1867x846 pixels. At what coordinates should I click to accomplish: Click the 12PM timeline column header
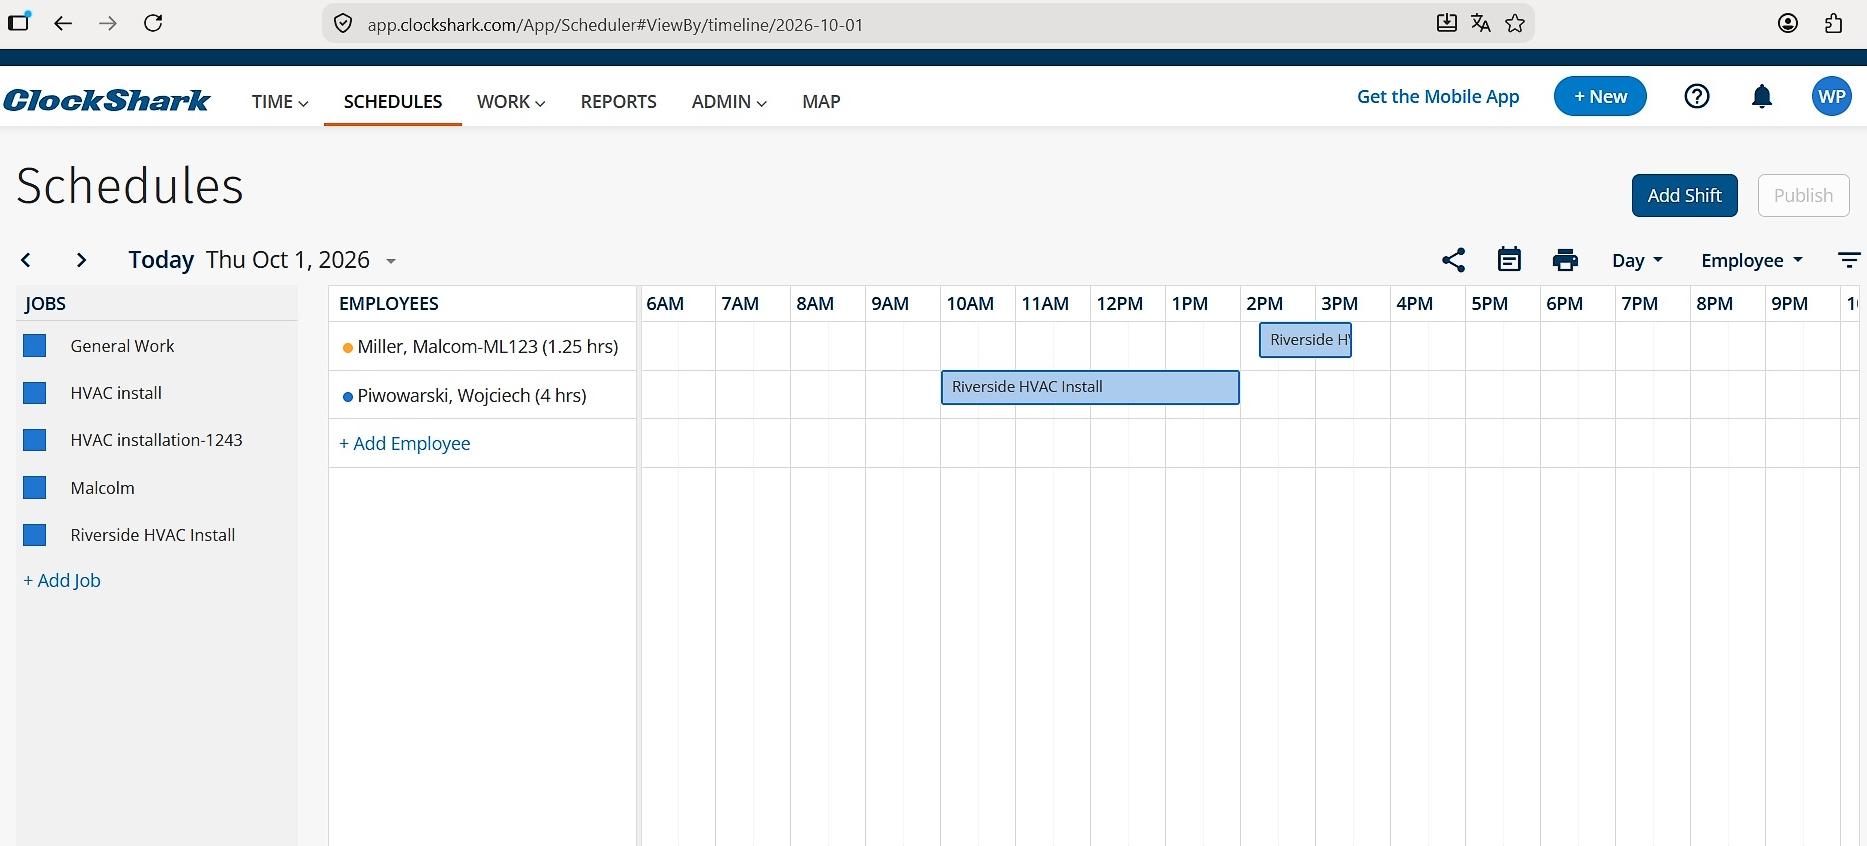point(1119,303)
